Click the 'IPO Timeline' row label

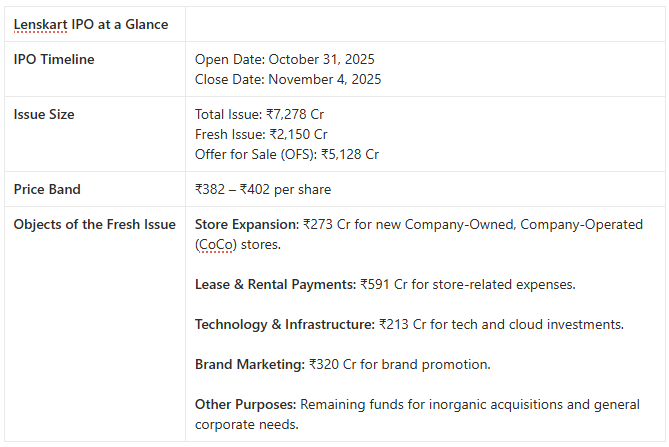pos(54,60)
